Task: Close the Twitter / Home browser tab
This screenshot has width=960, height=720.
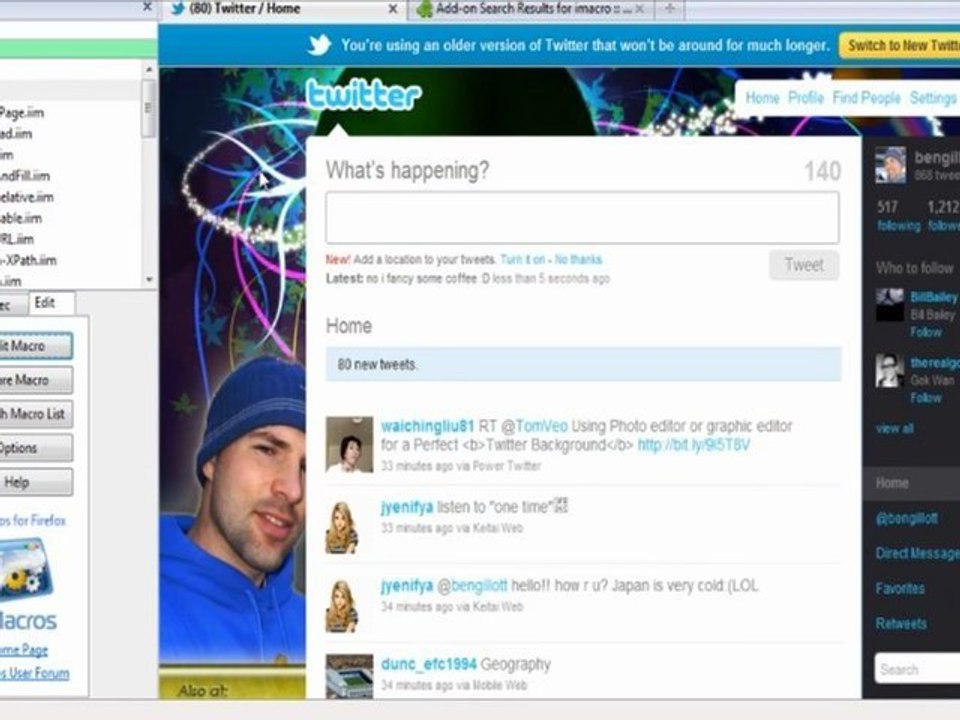Action: point(393,9)
